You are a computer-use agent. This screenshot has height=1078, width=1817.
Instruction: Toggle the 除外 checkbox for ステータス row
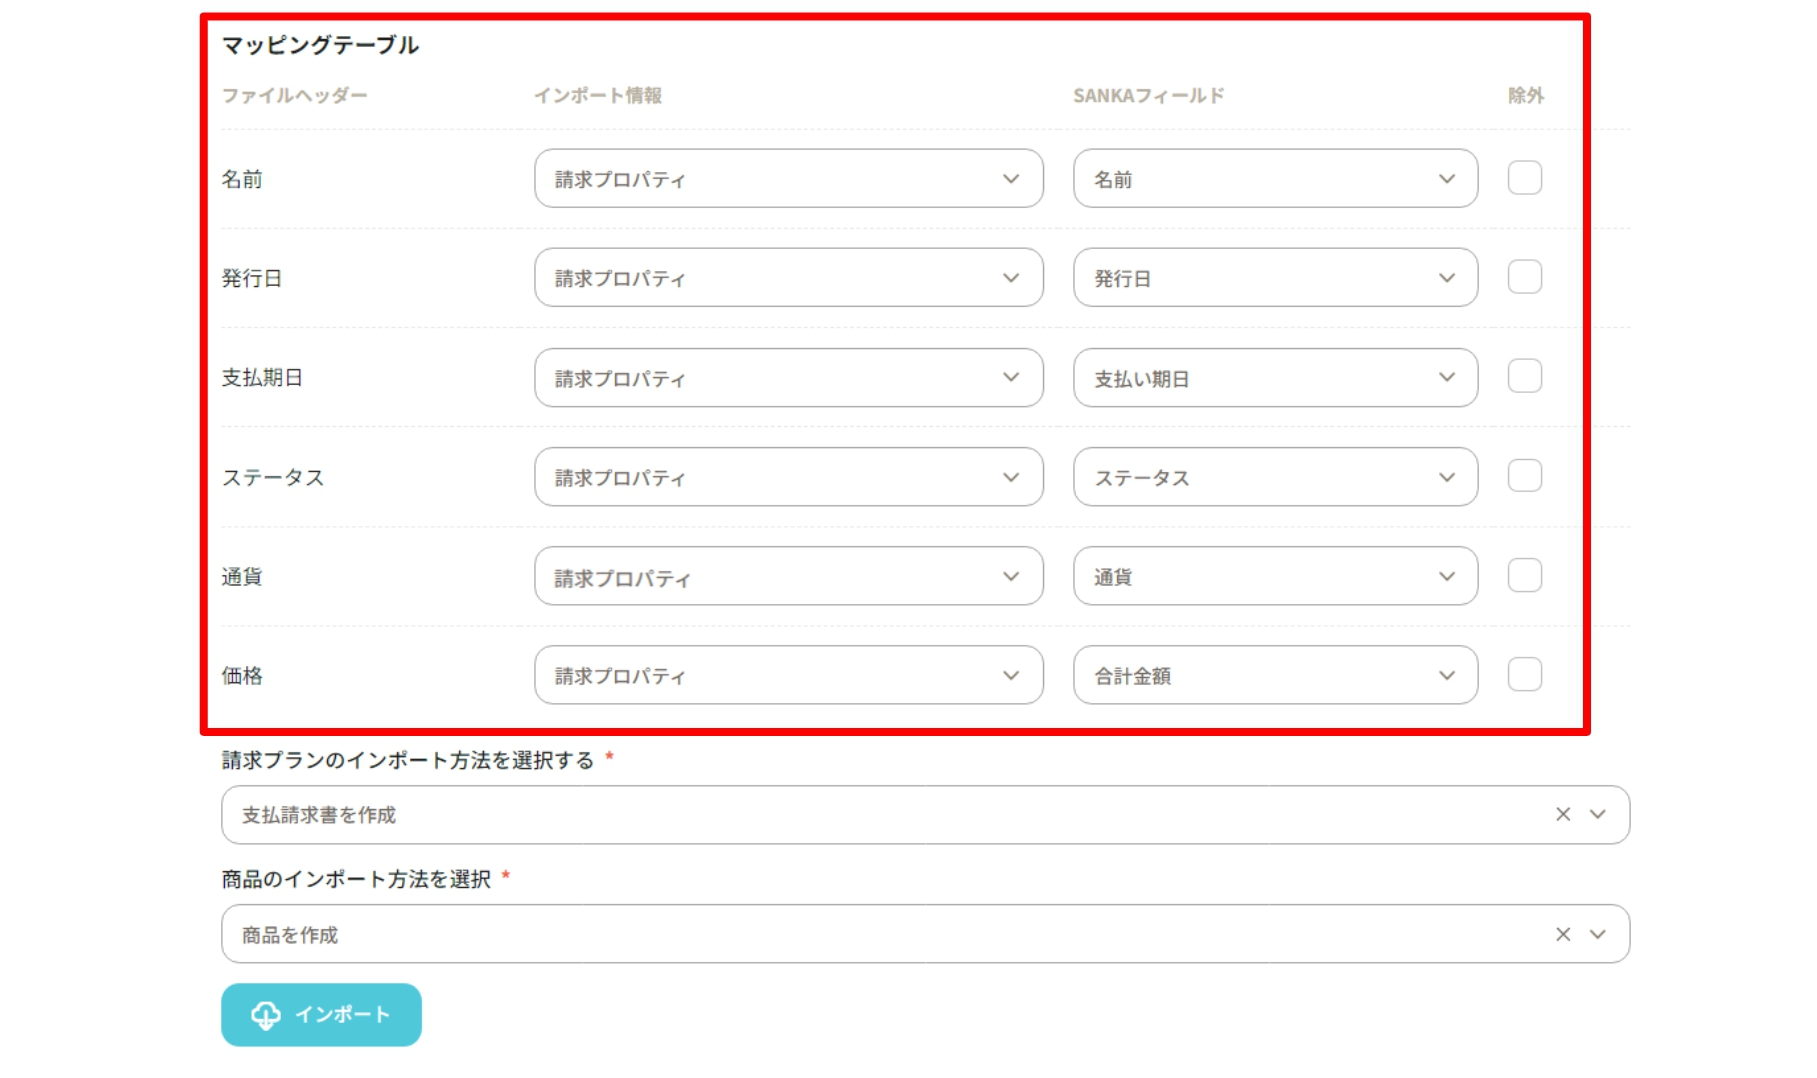pyautogui.click(x=1524, y=476)
